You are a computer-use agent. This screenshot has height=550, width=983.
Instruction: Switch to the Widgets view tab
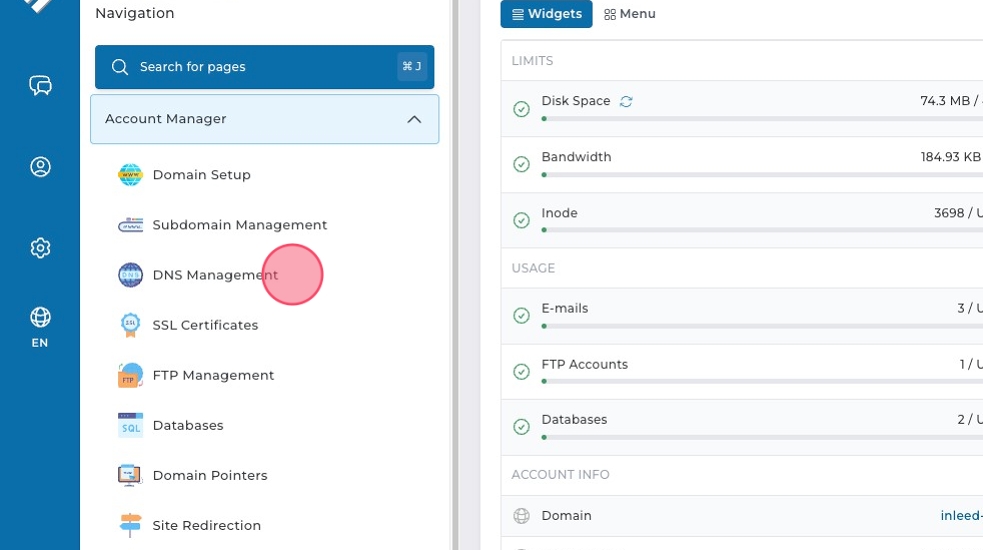pyautogui.click(x=546, y=14)
